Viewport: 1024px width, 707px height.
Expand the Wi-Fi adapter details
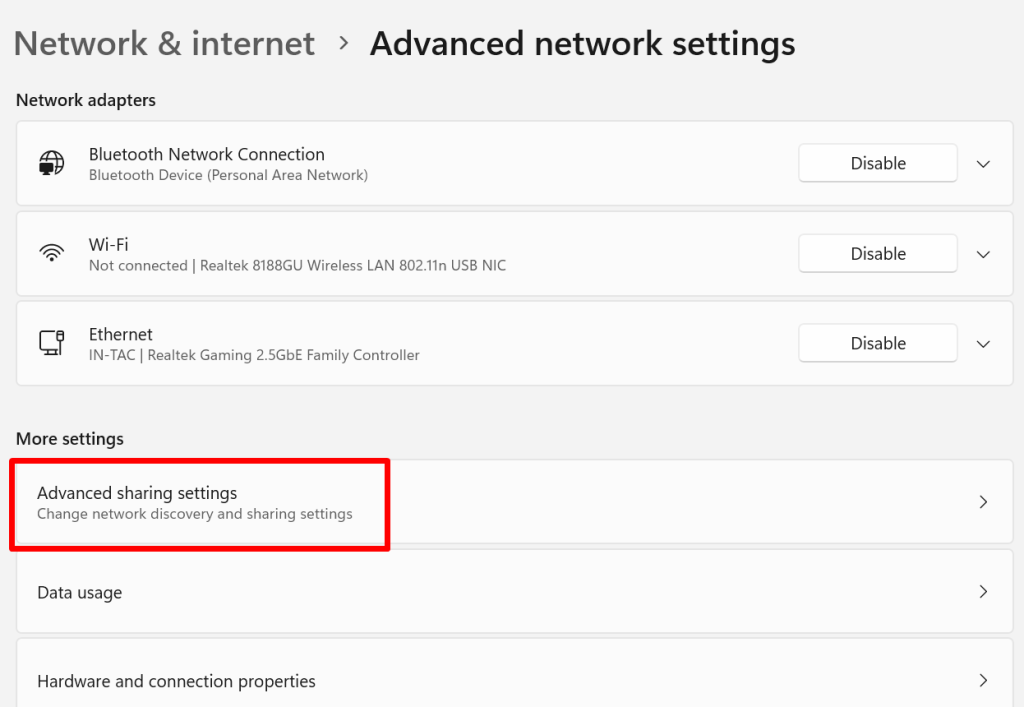coord(984,254)
